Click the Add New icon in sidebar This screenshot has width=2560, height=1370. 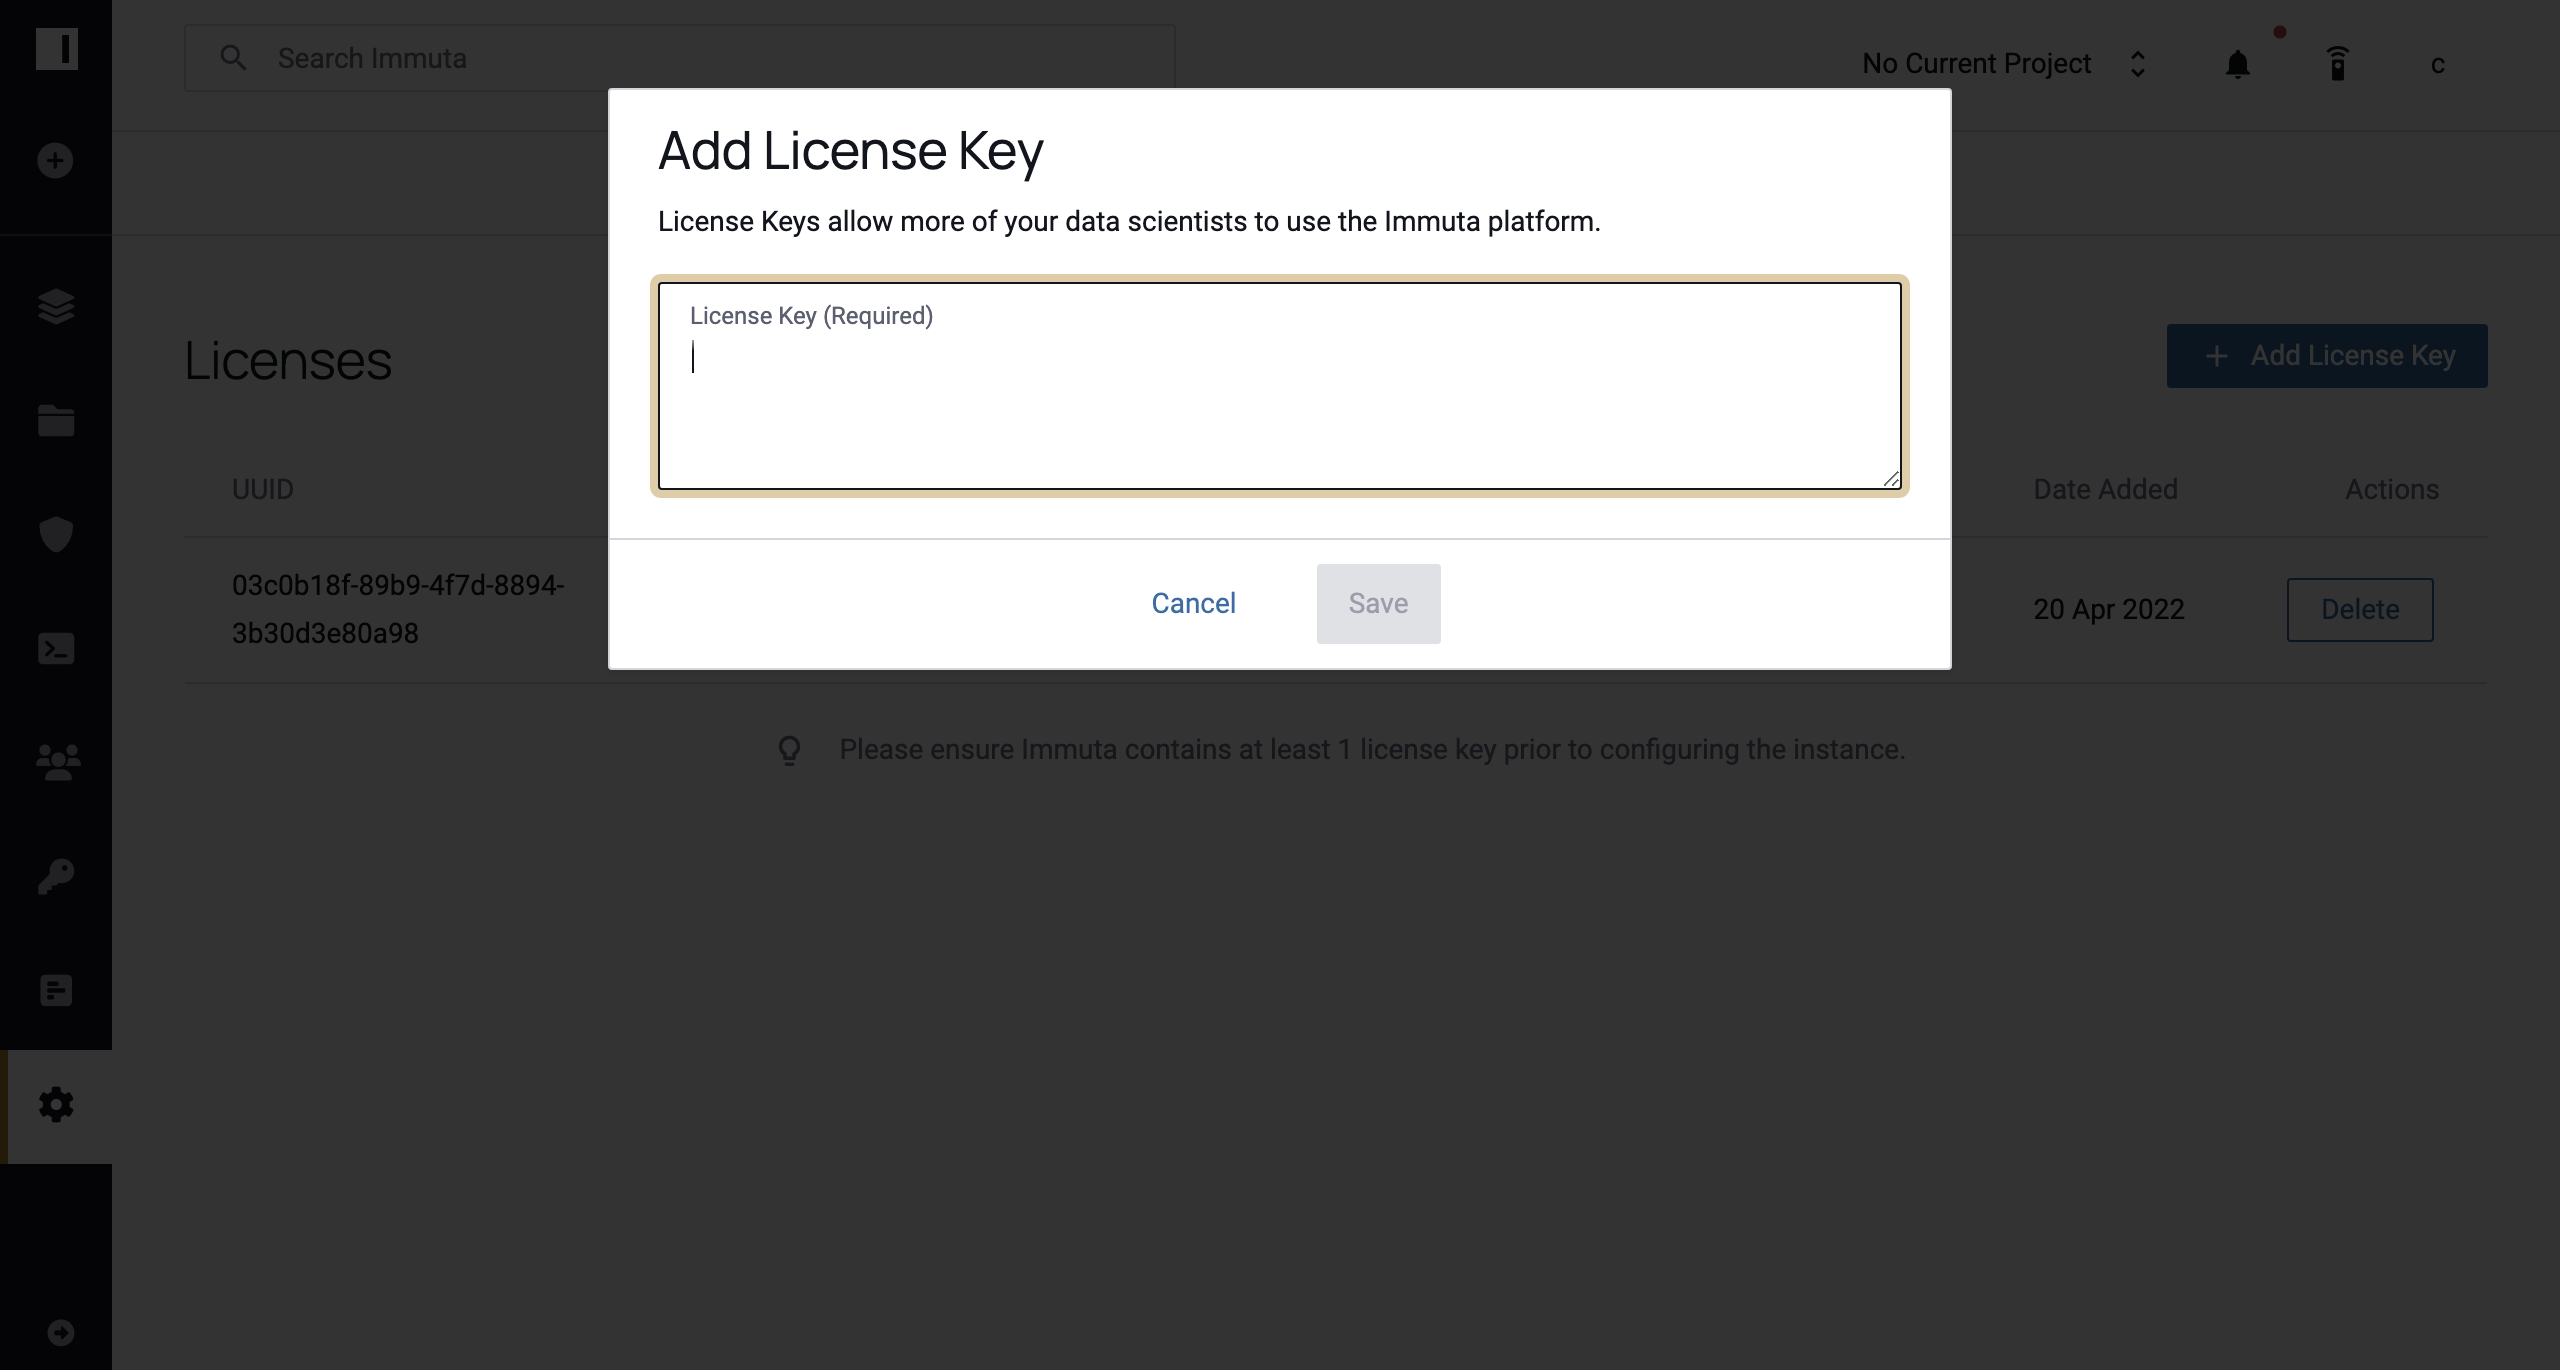[x=54, y=159]
